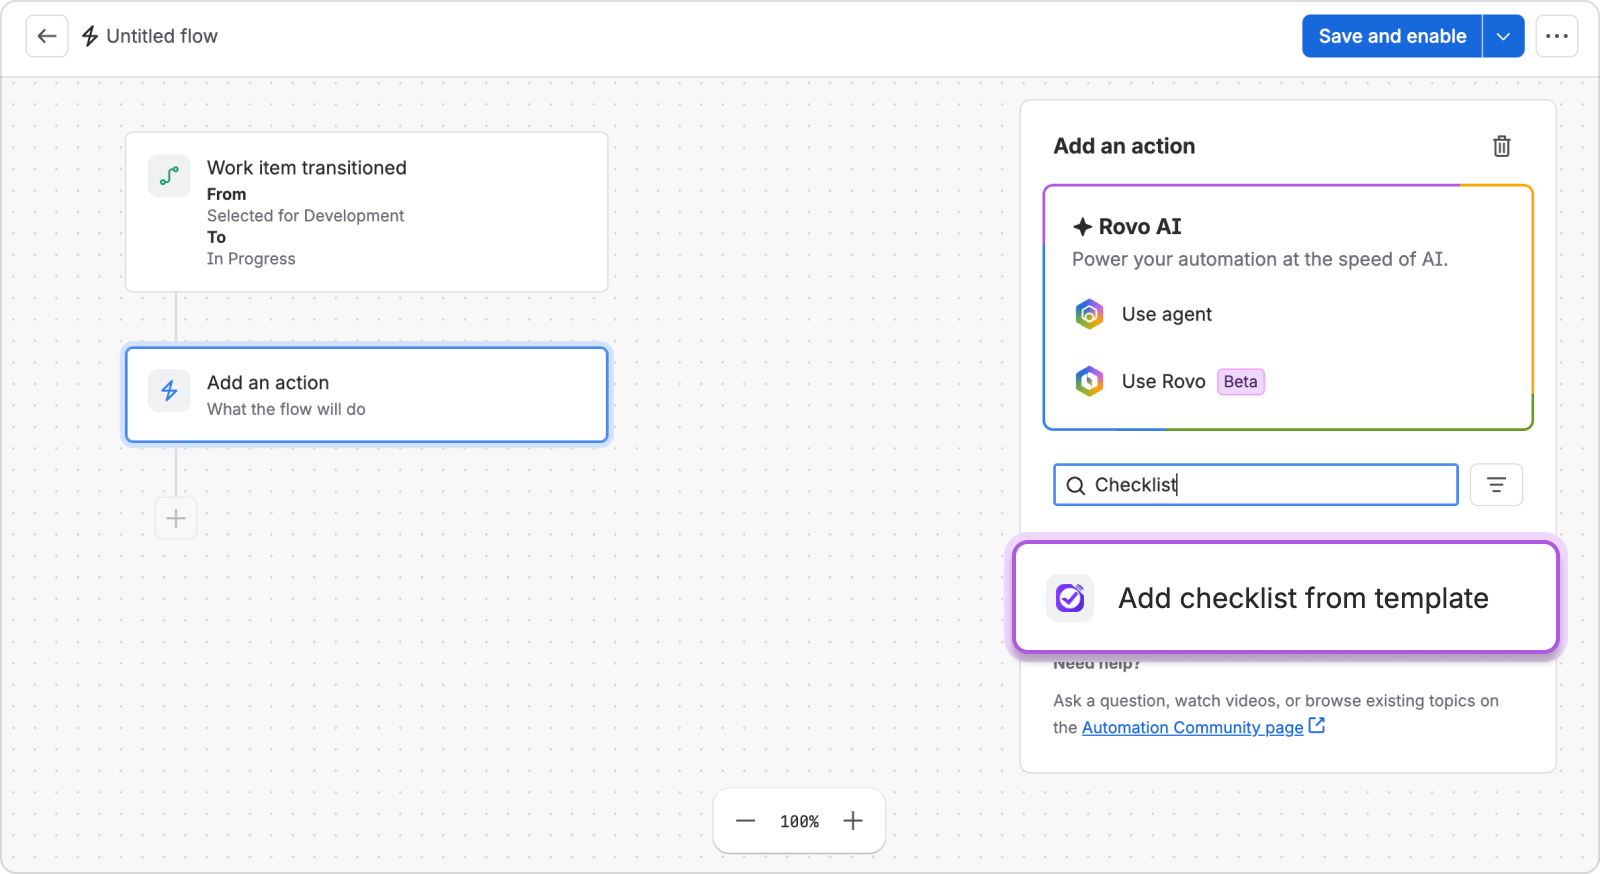Click the Use agent hexagon icon
The width and height of the screenshot is (1600, 874).
1089,314
